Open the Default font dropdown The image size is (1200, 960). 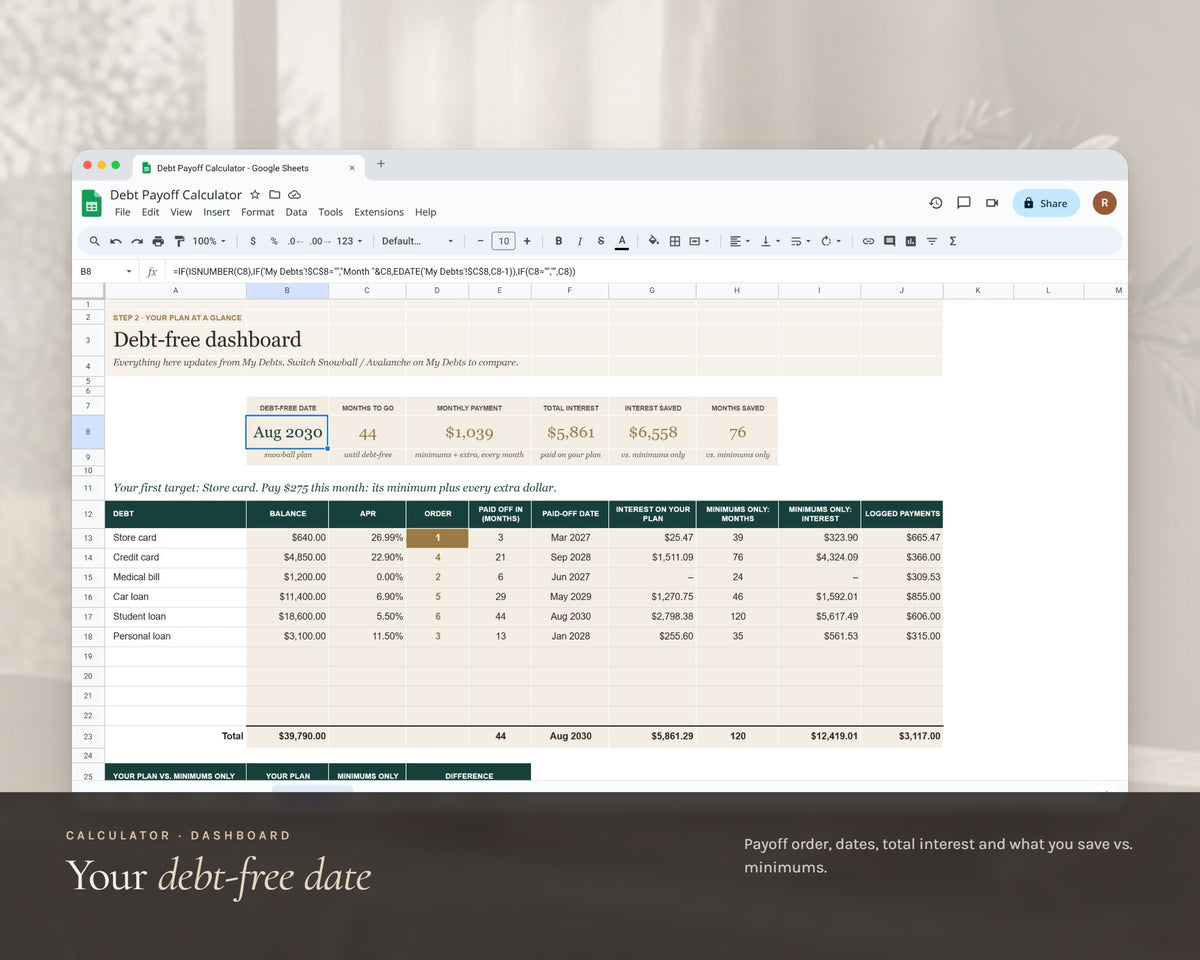(x=417, y=241)
